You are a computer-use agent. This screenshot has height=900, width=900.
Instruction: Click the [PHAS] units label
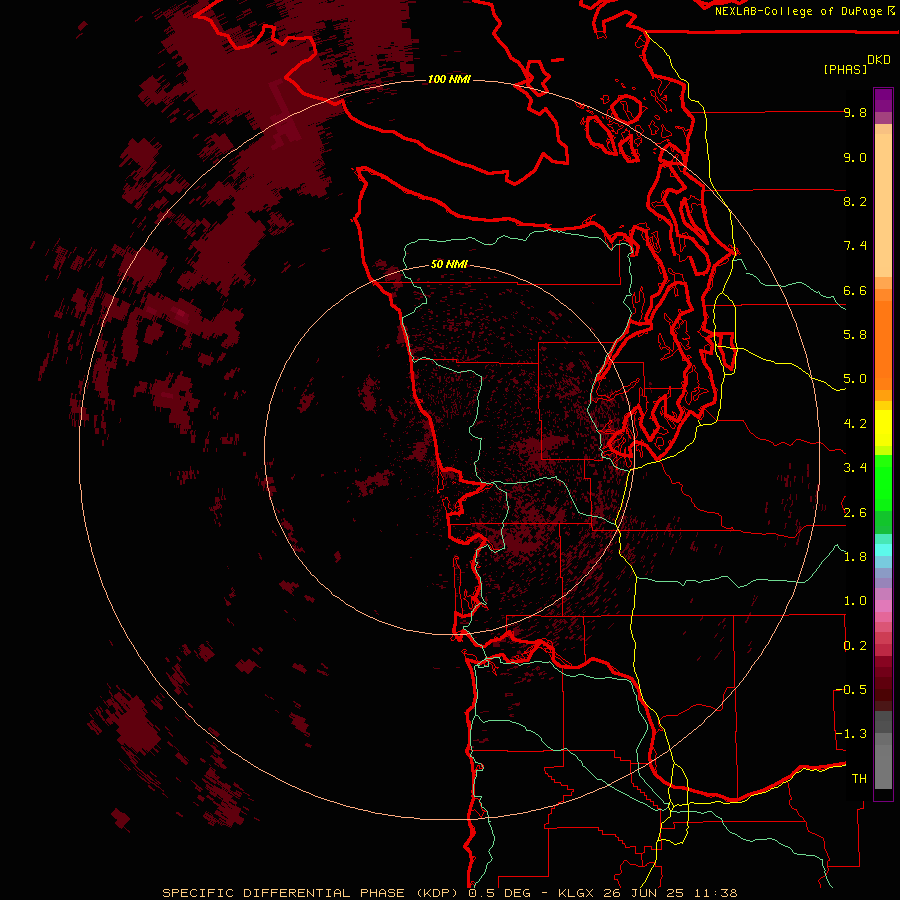[845, 69]
